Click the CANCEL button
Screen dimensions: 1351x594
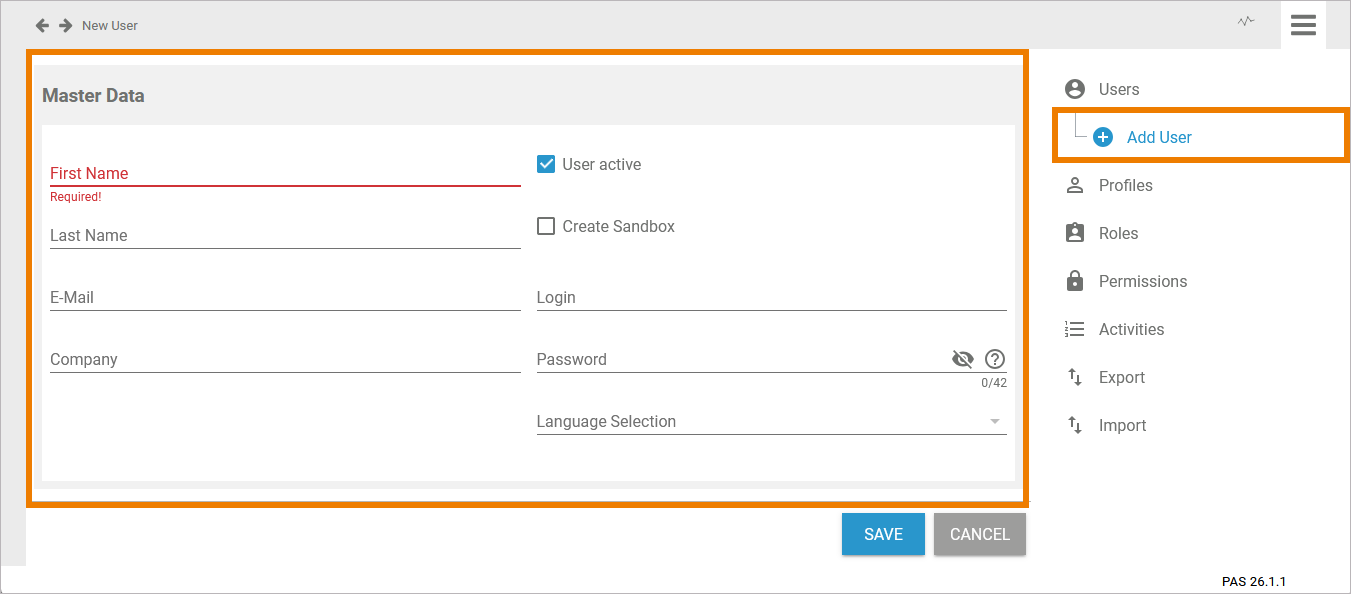click(980, 534)
